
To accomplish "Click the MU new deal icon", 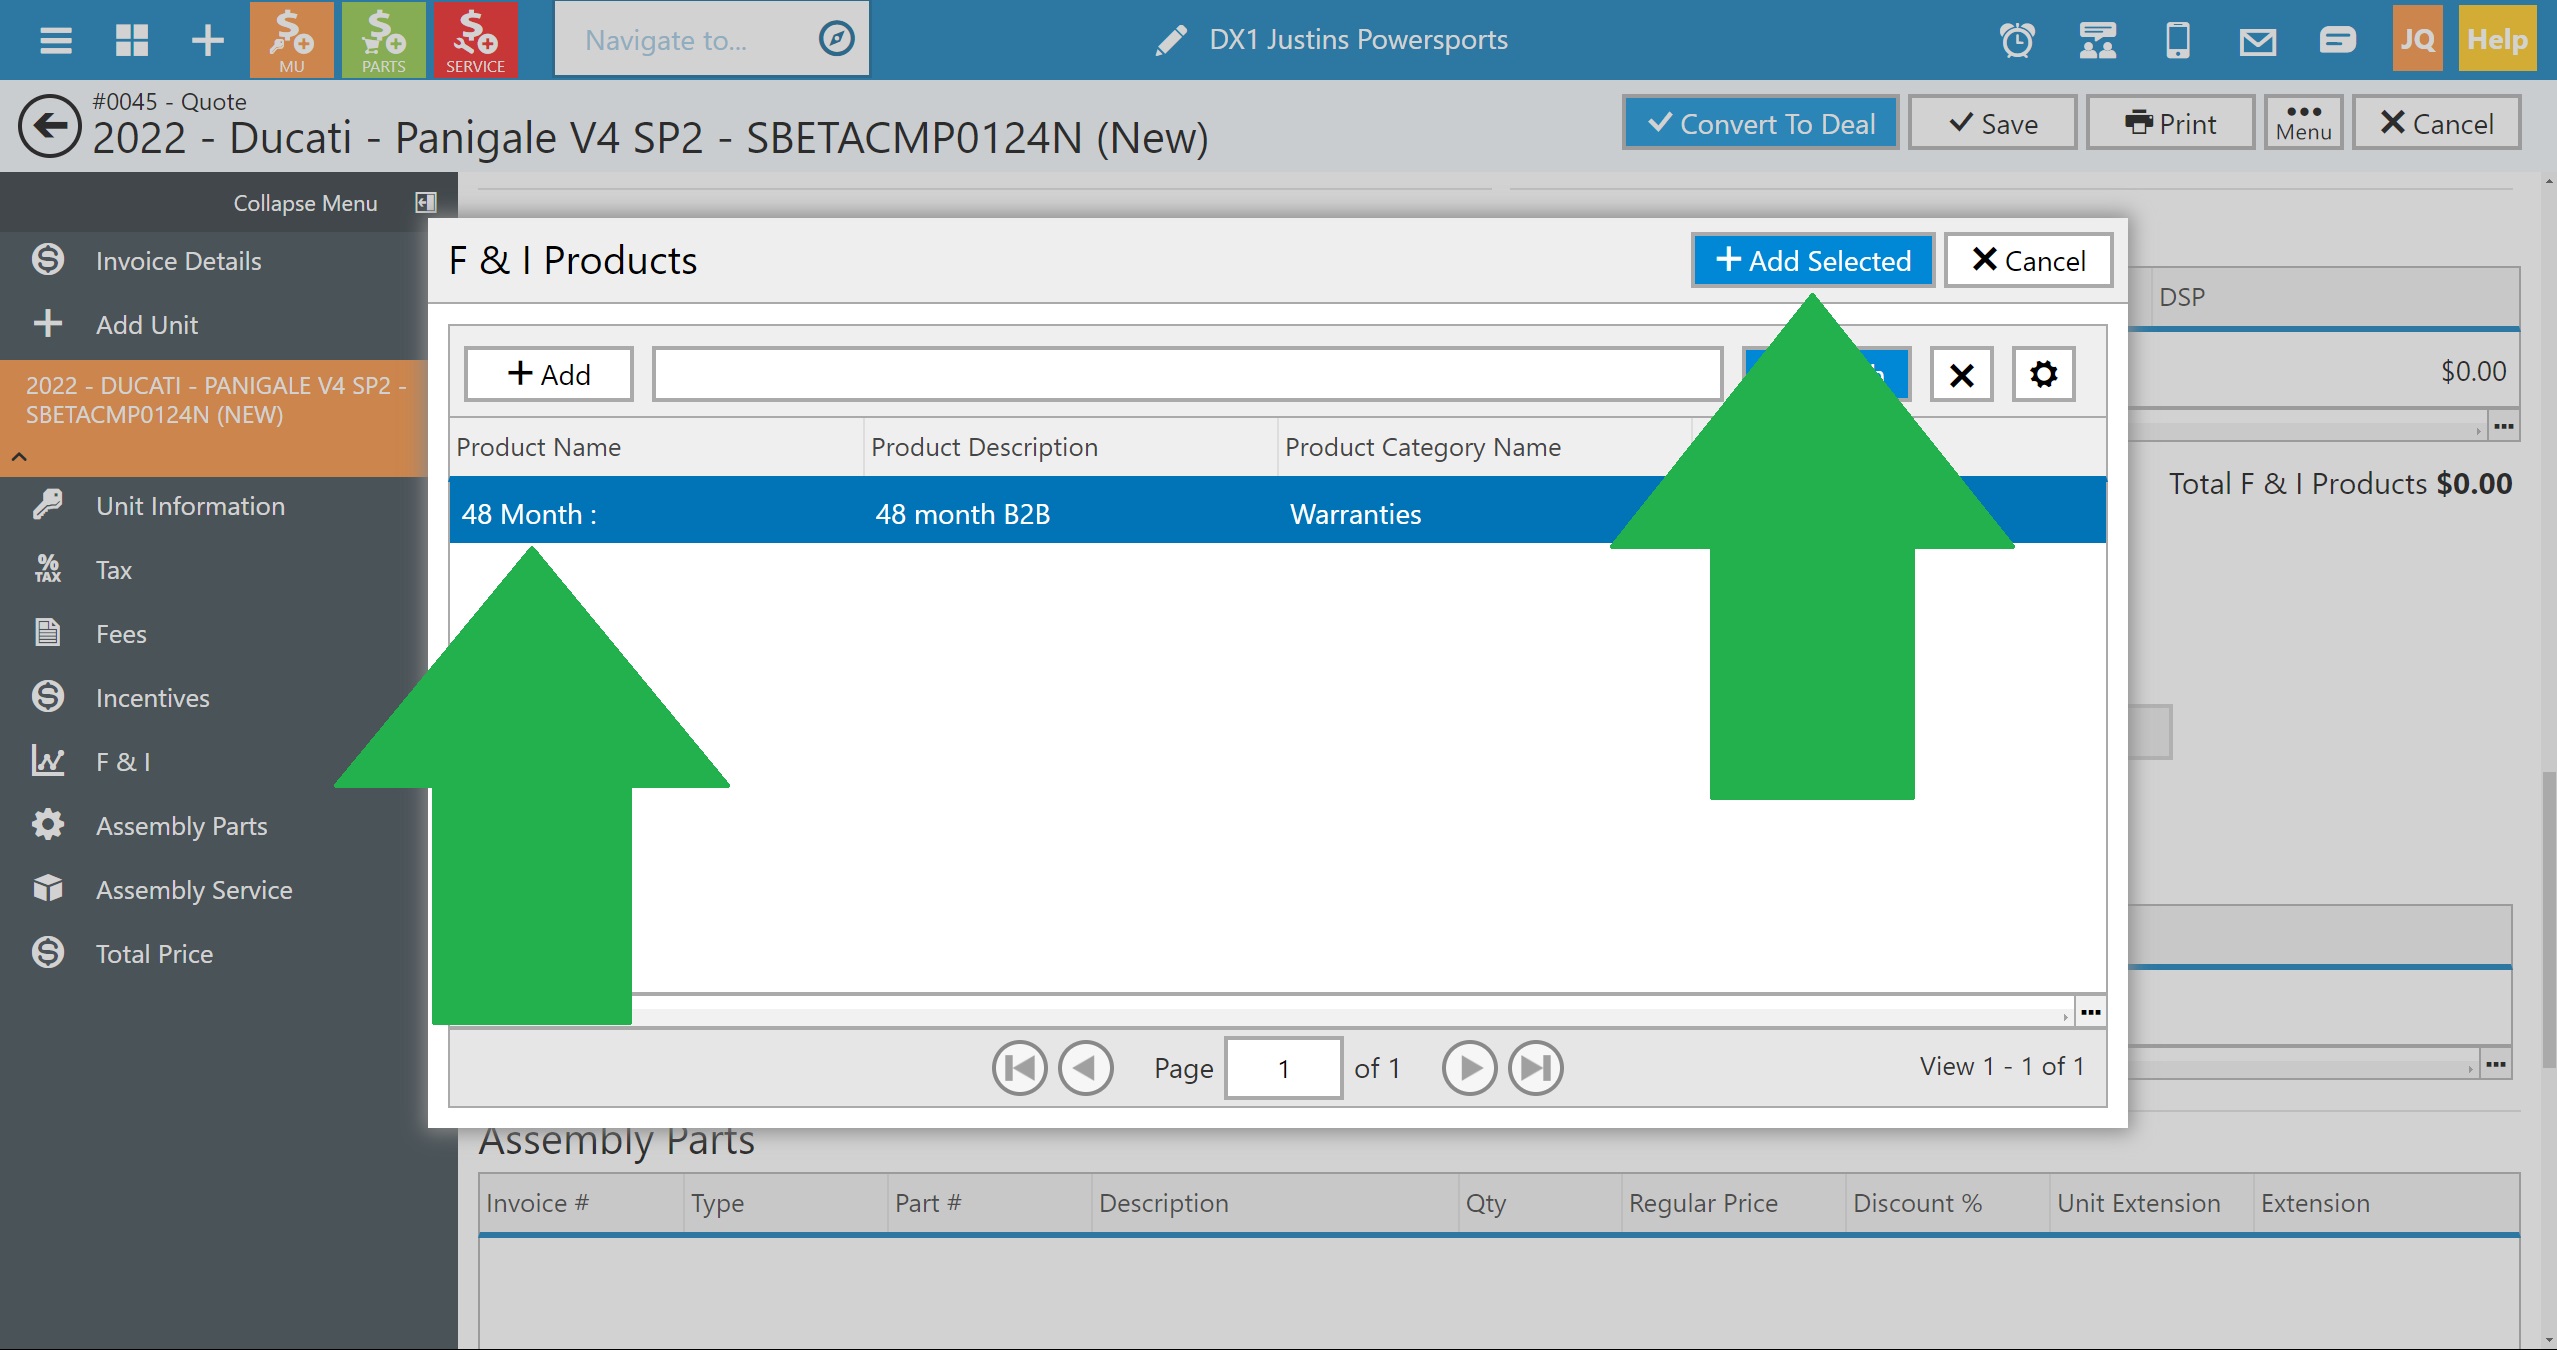I will pos(291,40).
